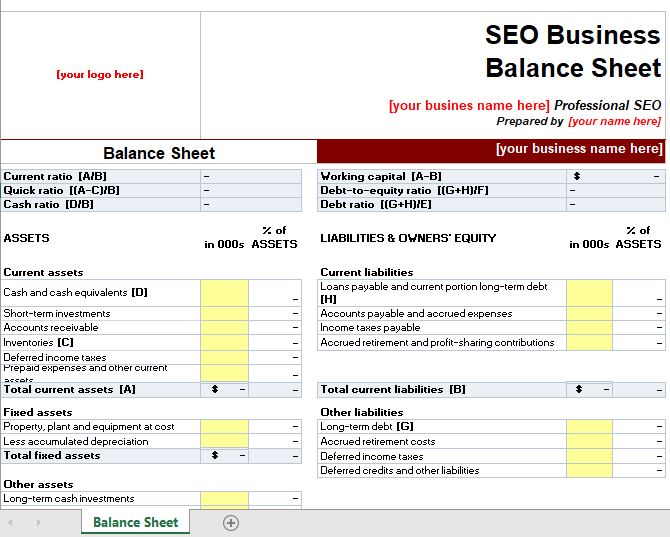Click the 'Long-term cash investments' label
The height and width of the screenshot is (537, 670).
[69, 499]
